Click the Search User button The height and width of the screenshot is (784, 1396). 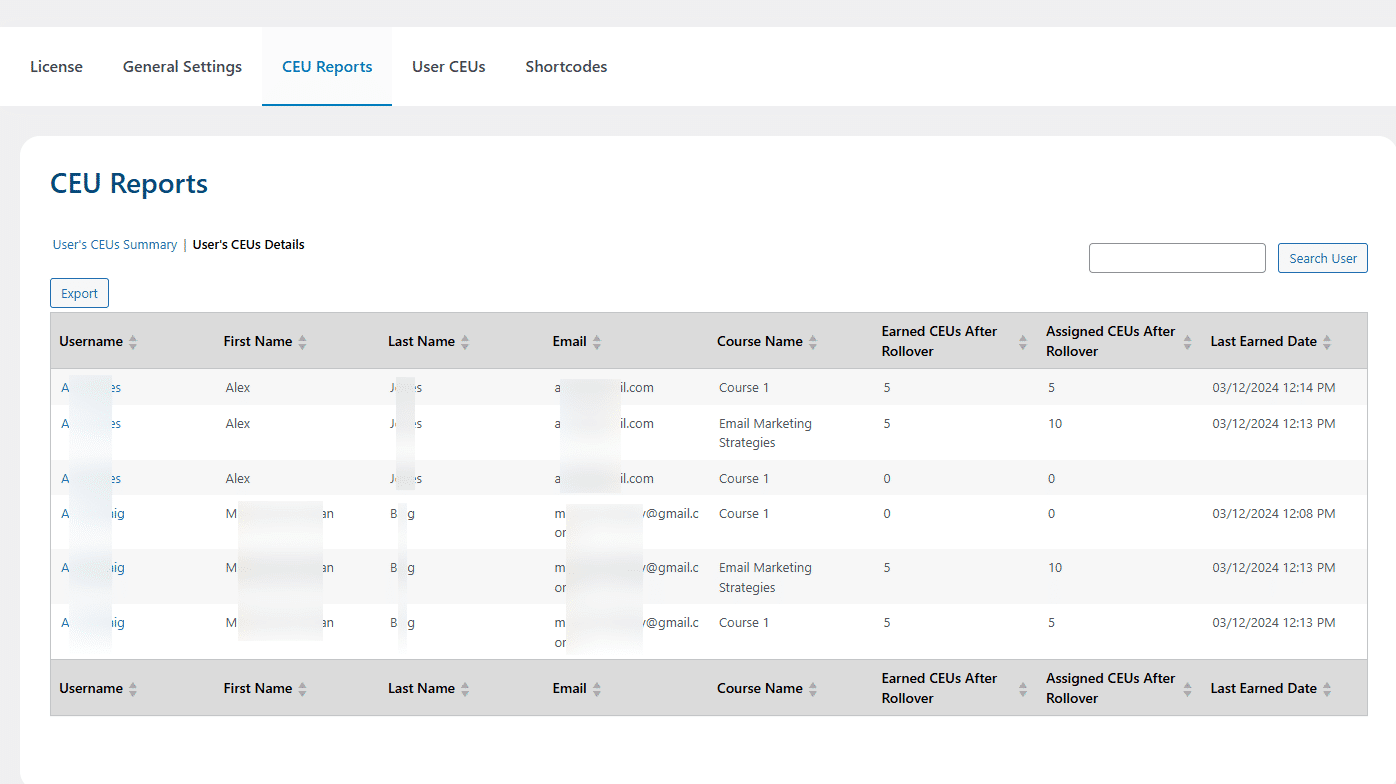[x=1322, y=258]
